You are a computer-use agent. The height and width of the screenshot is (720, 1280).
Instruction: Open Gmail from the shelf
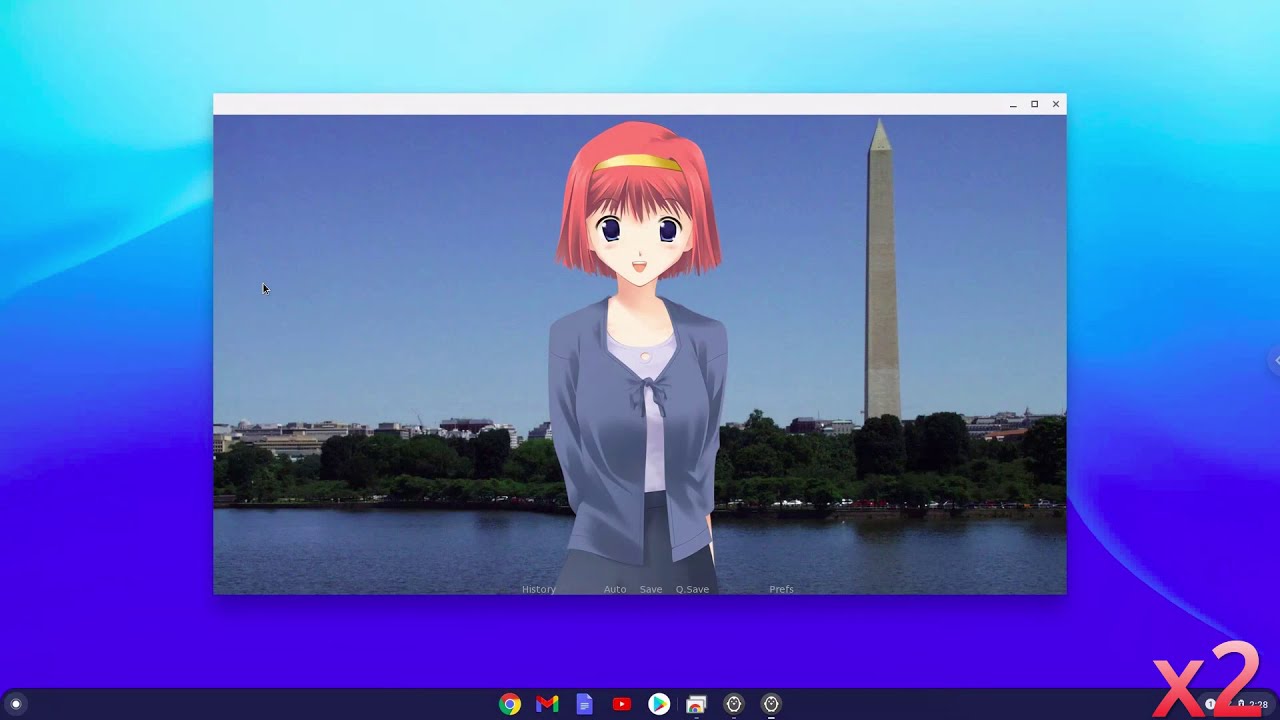click(547, 704)
